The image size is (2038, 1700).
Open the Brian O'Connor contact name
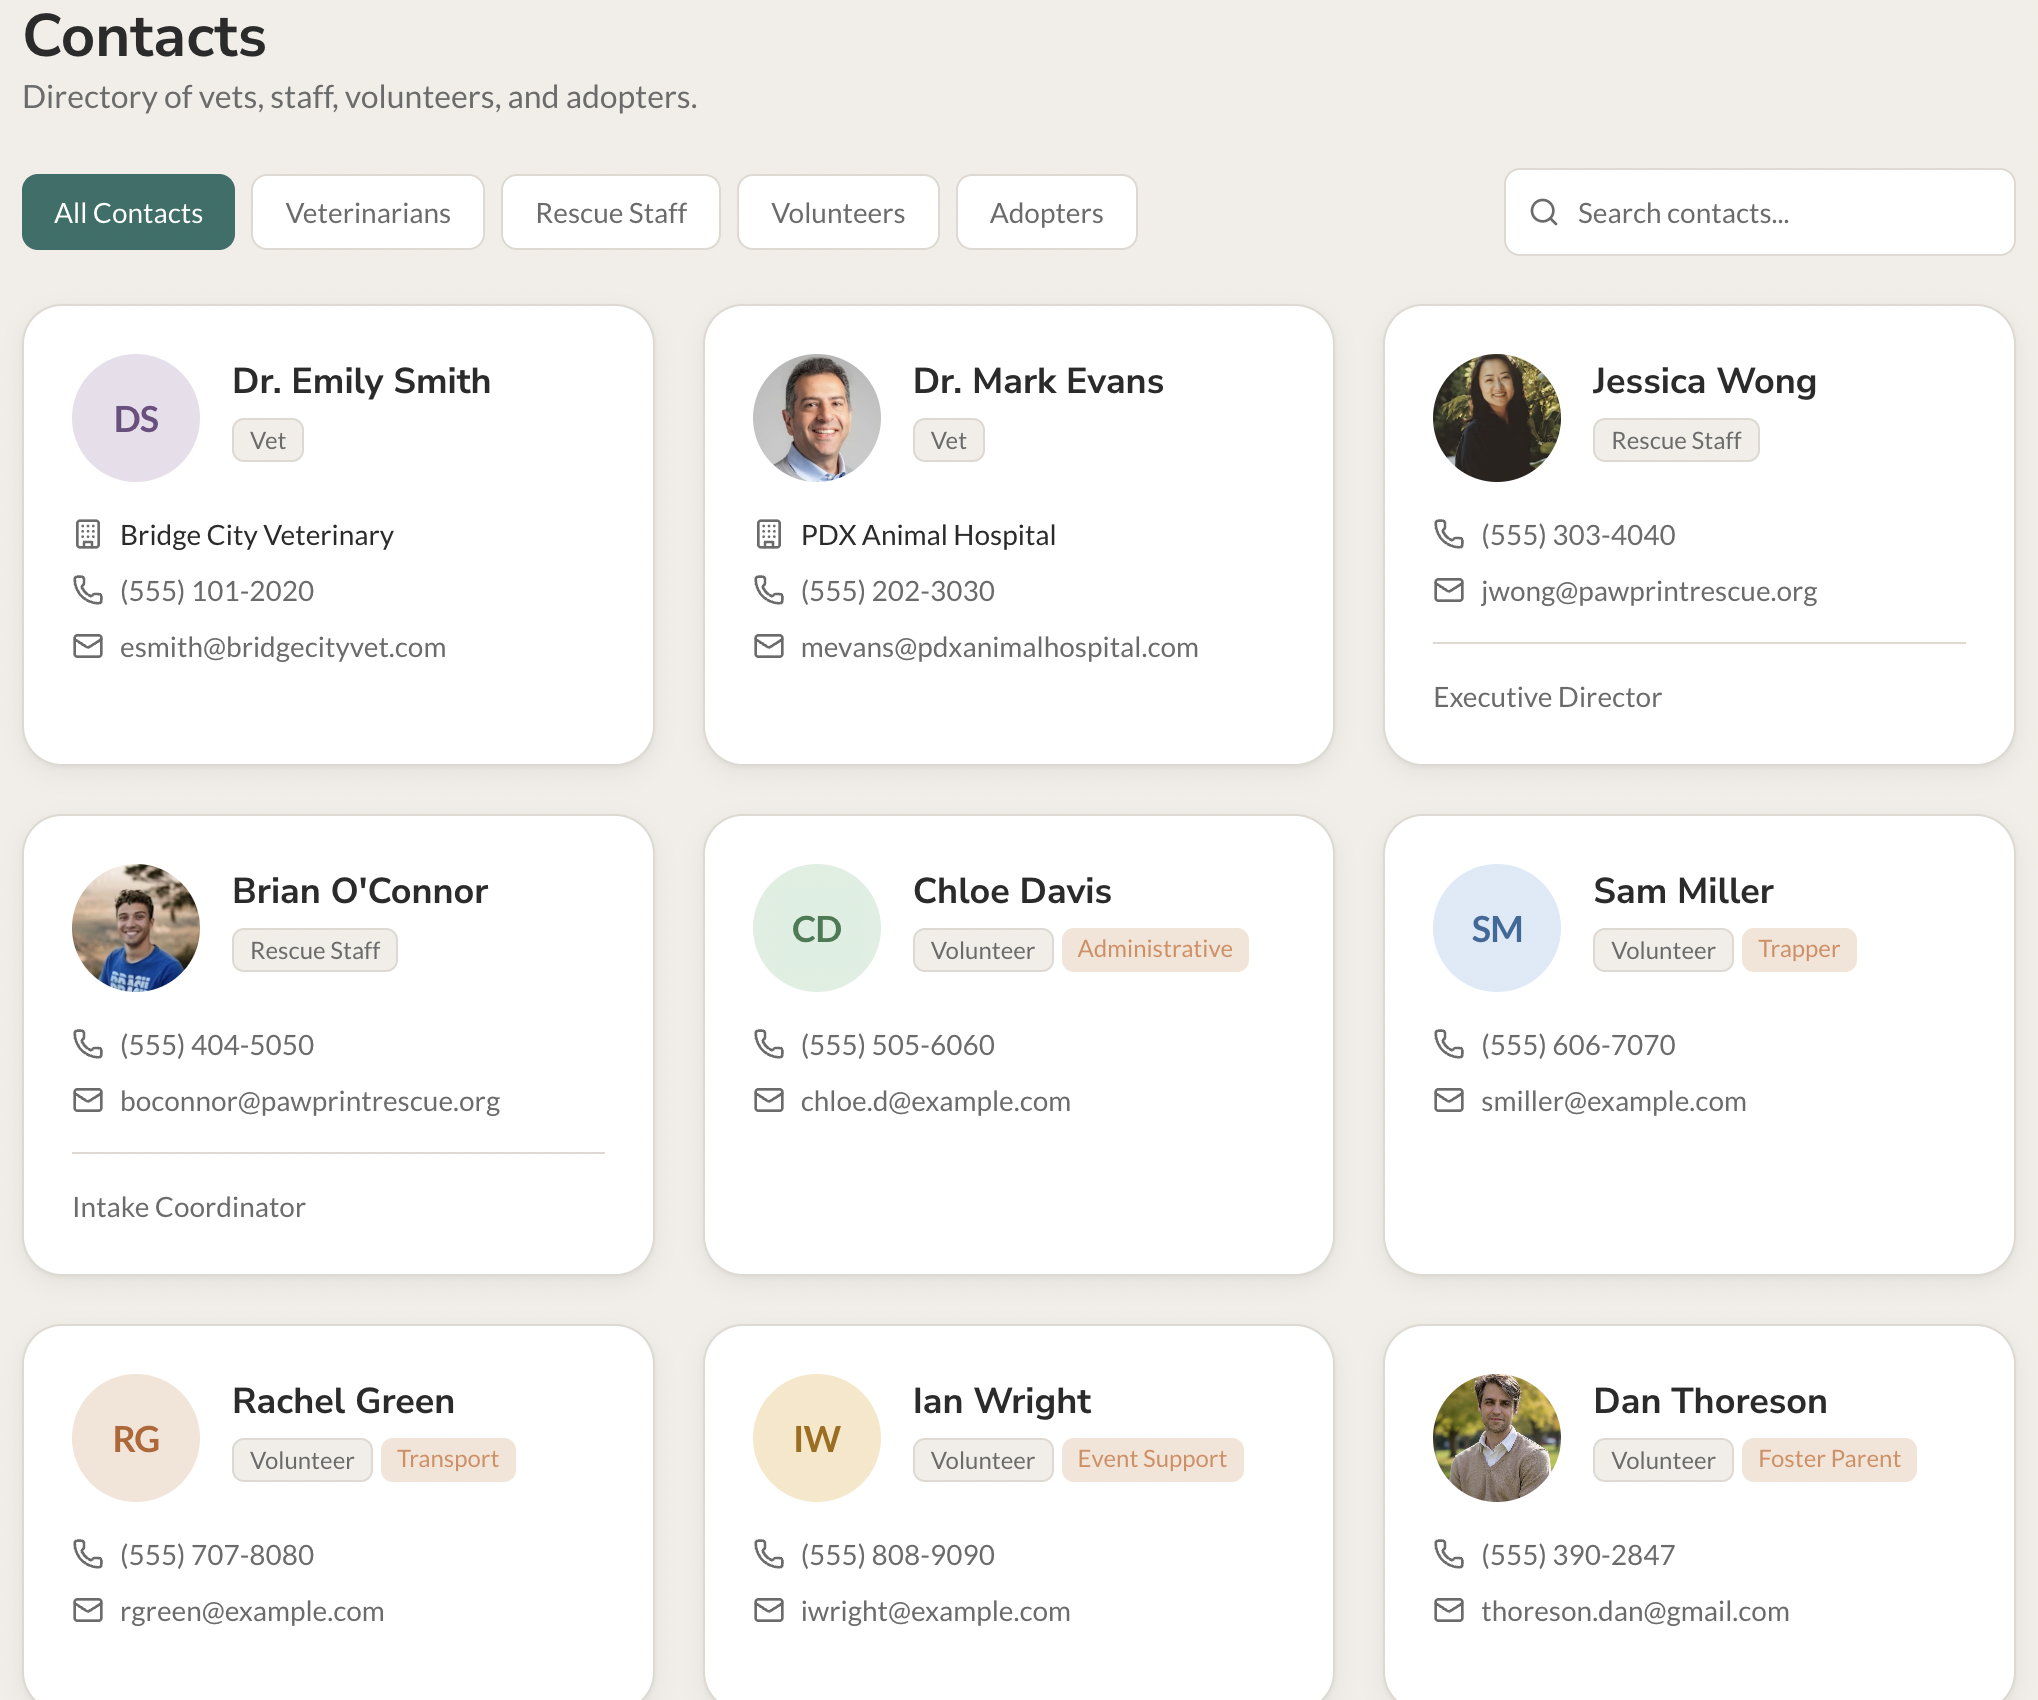tap(360, 891)
